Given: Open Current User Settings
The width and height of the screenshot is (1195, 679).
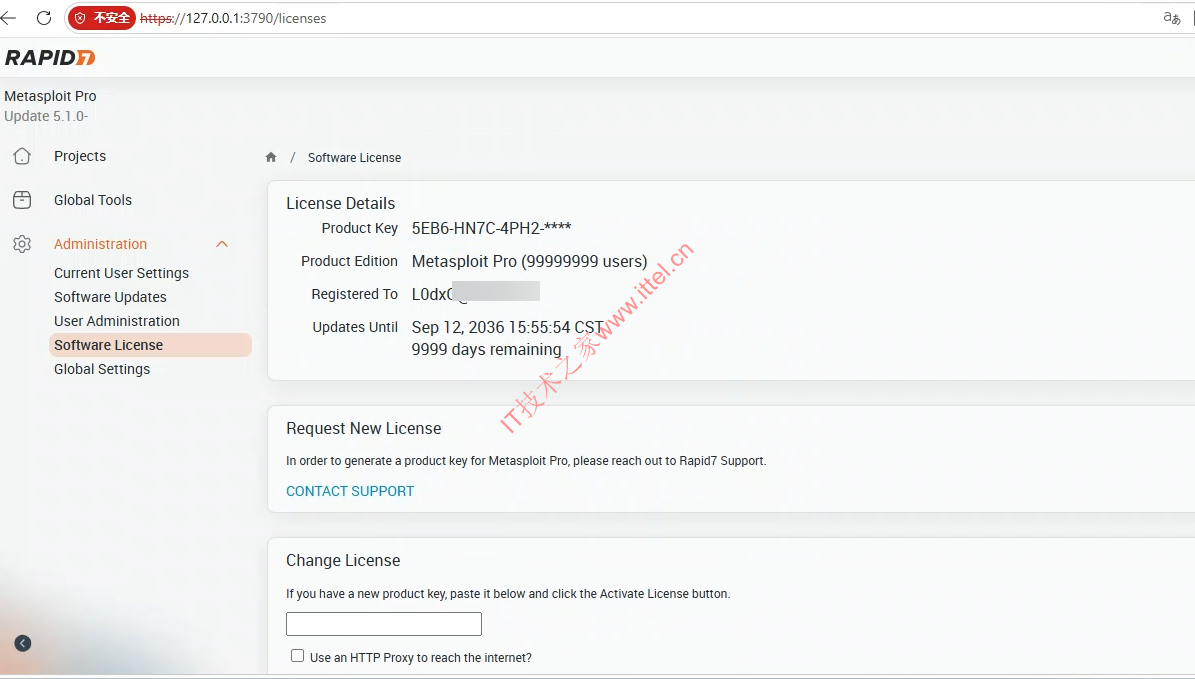Looking at the screenshot, I should coord(121,273).
